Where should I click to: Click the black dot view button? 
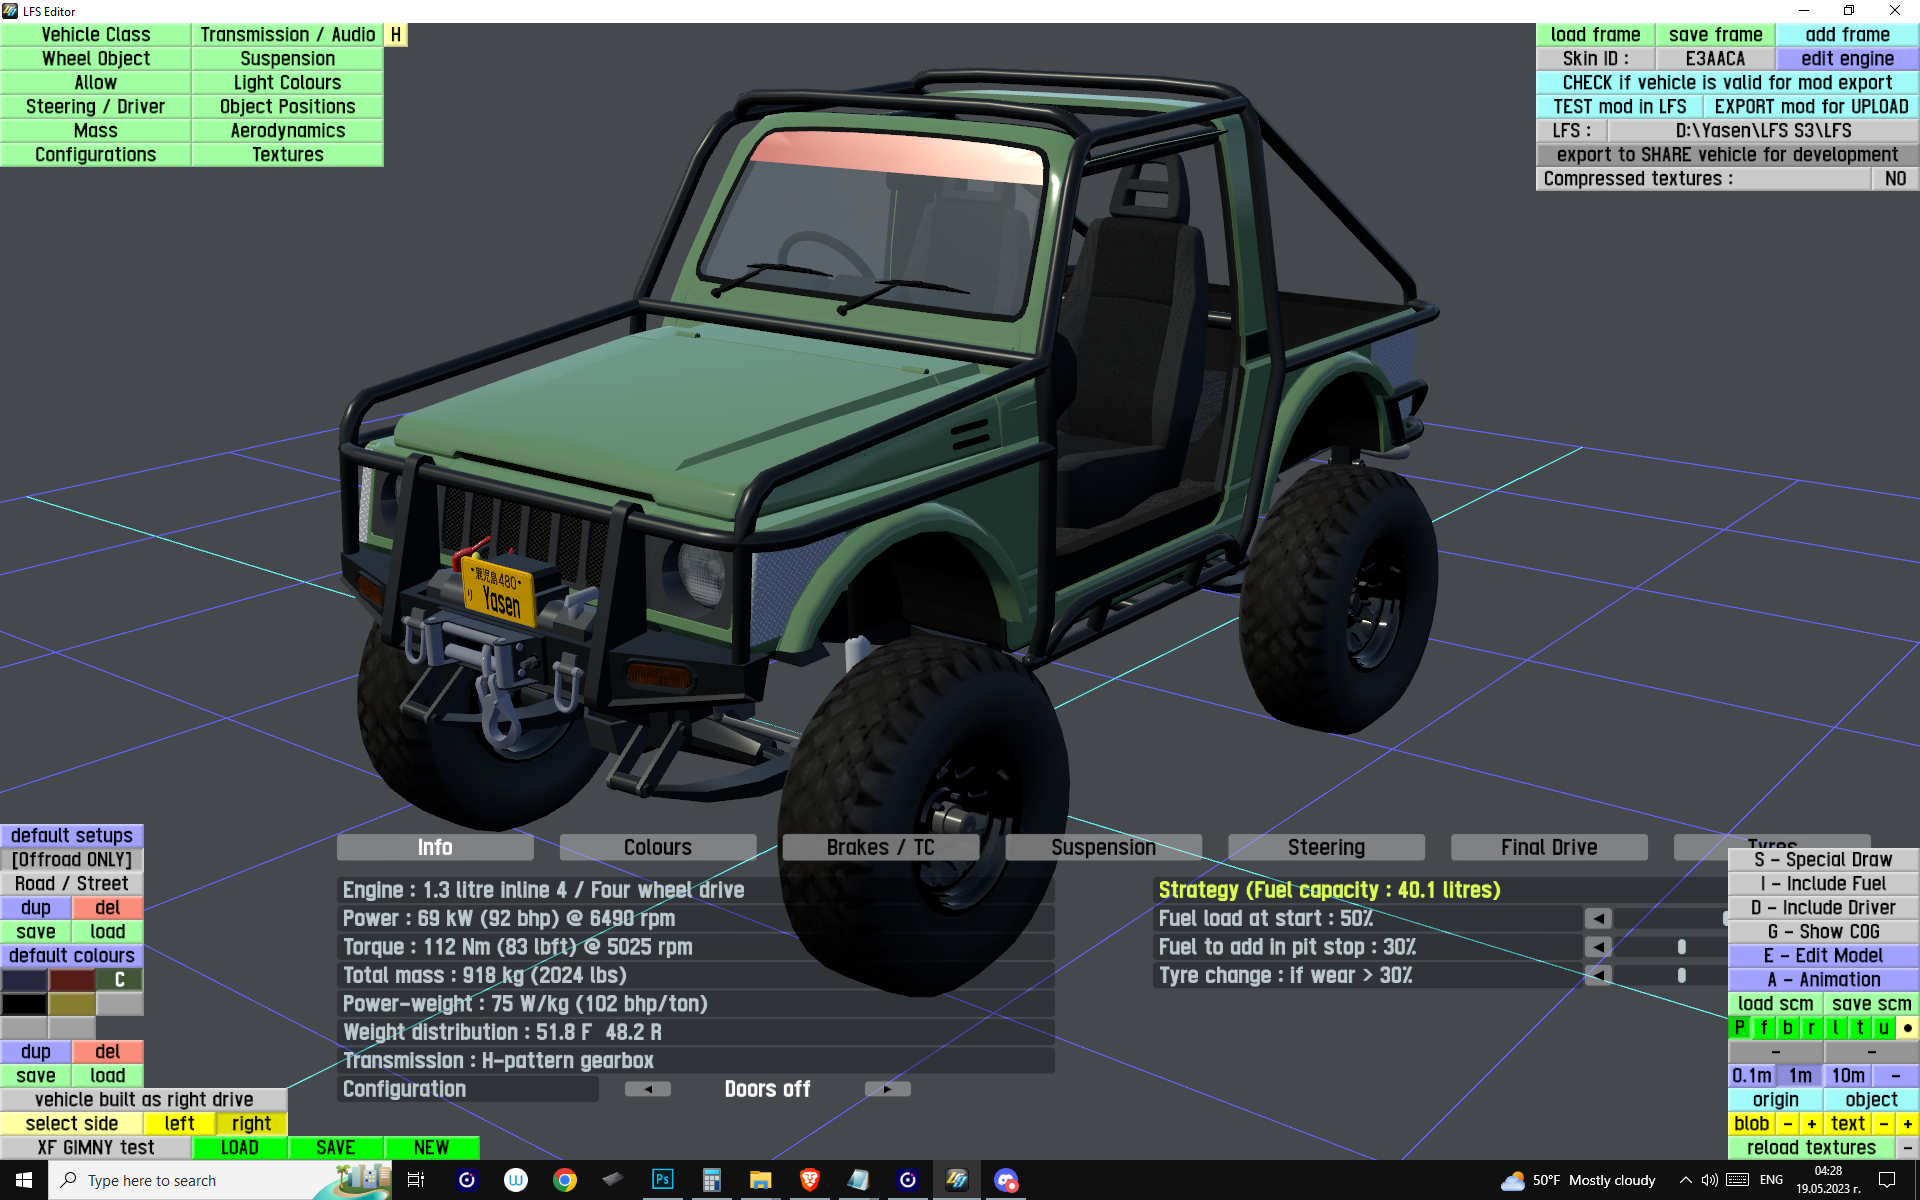point(1907,1028)
